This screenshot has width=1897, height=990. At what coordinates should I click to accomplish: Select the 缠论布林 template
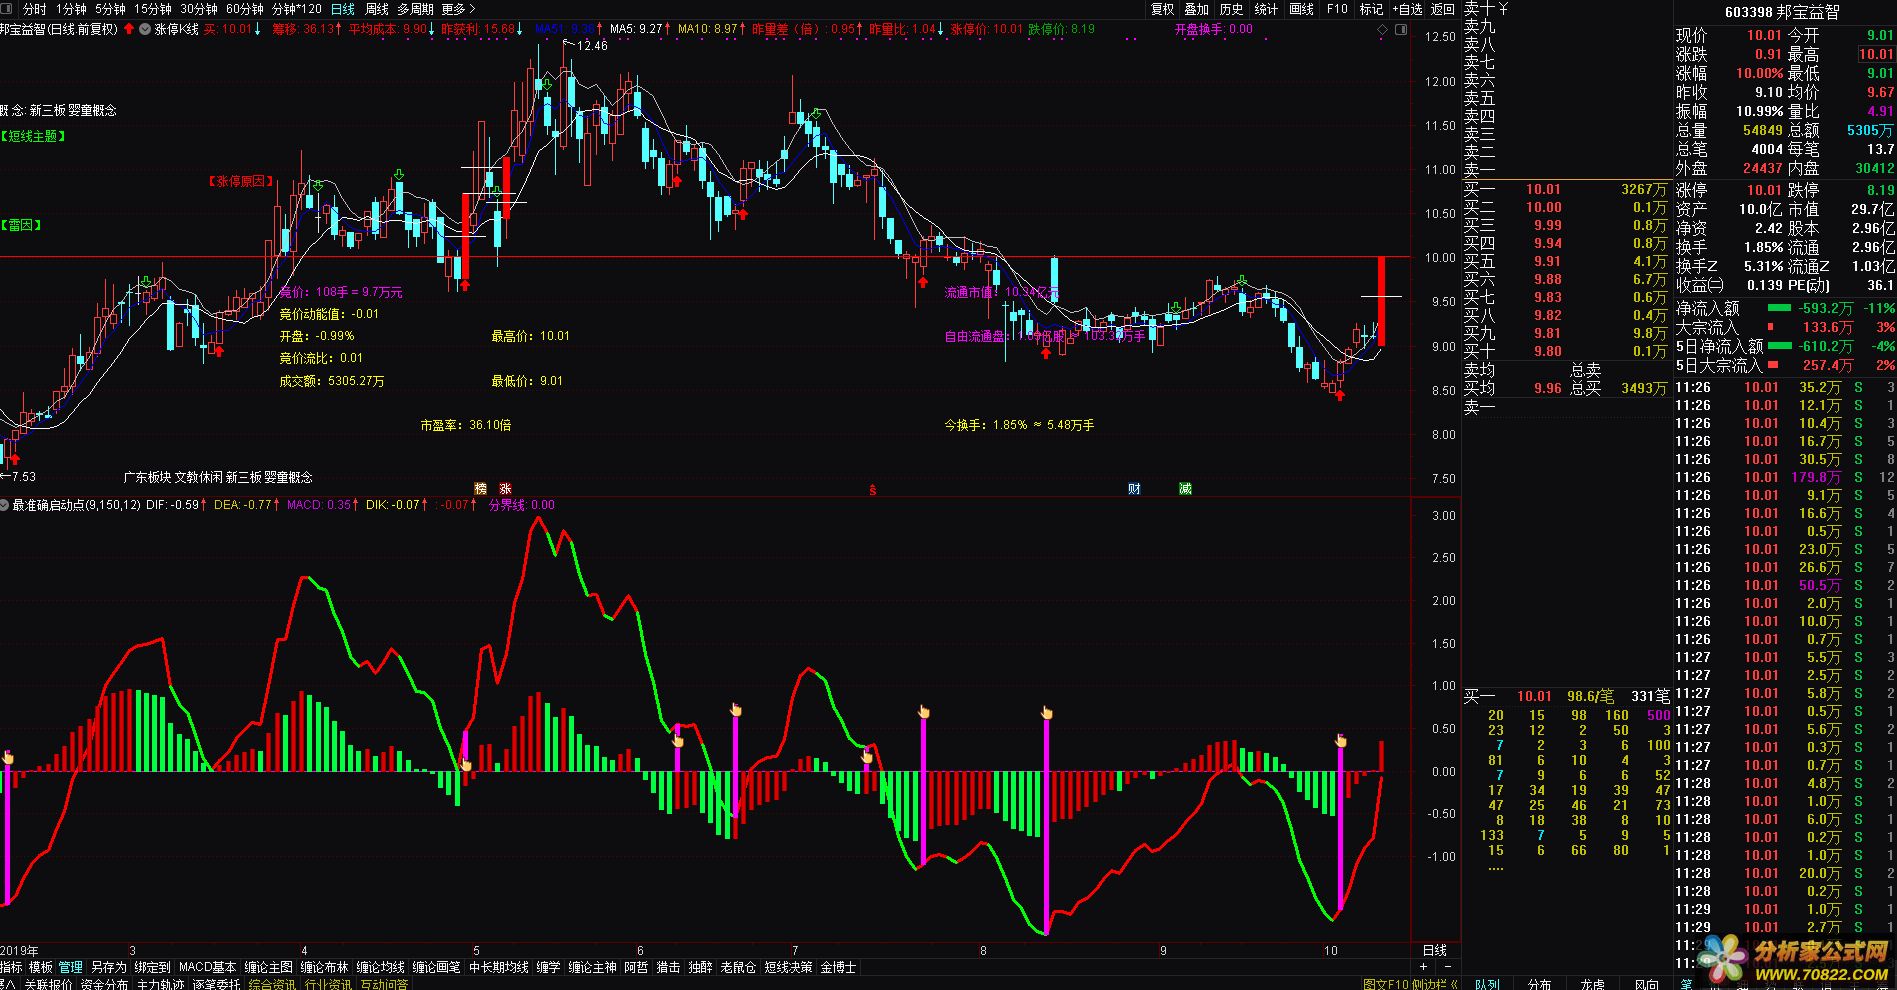tap(325, 967)
